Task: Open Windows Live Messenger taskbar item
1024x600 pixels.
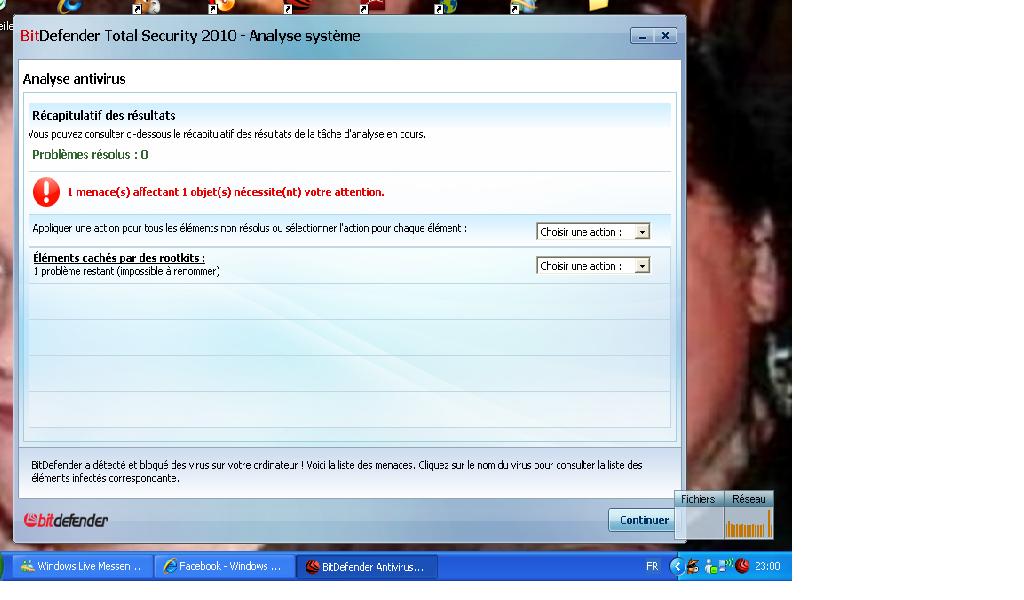Action: coord(82,566)
